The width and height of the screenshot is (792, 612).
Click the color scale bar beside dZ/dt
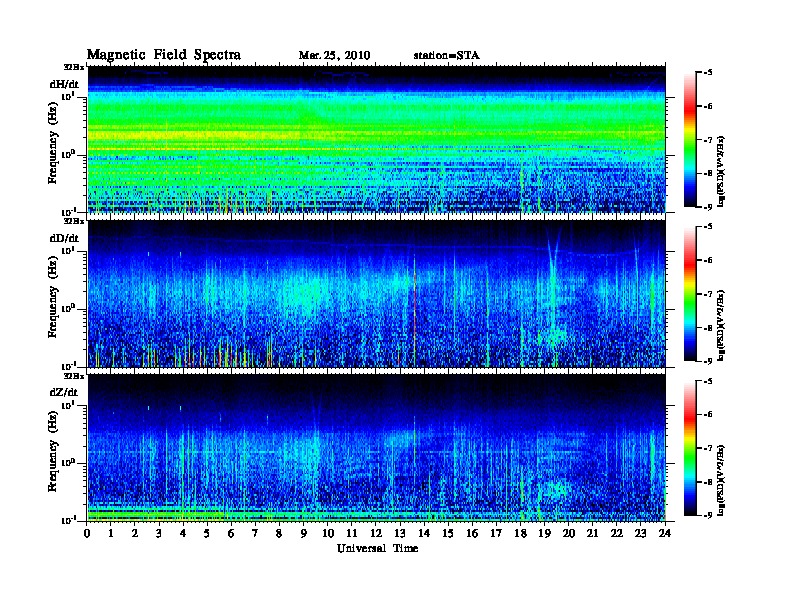pyautogui.click(x=690, y=448)
